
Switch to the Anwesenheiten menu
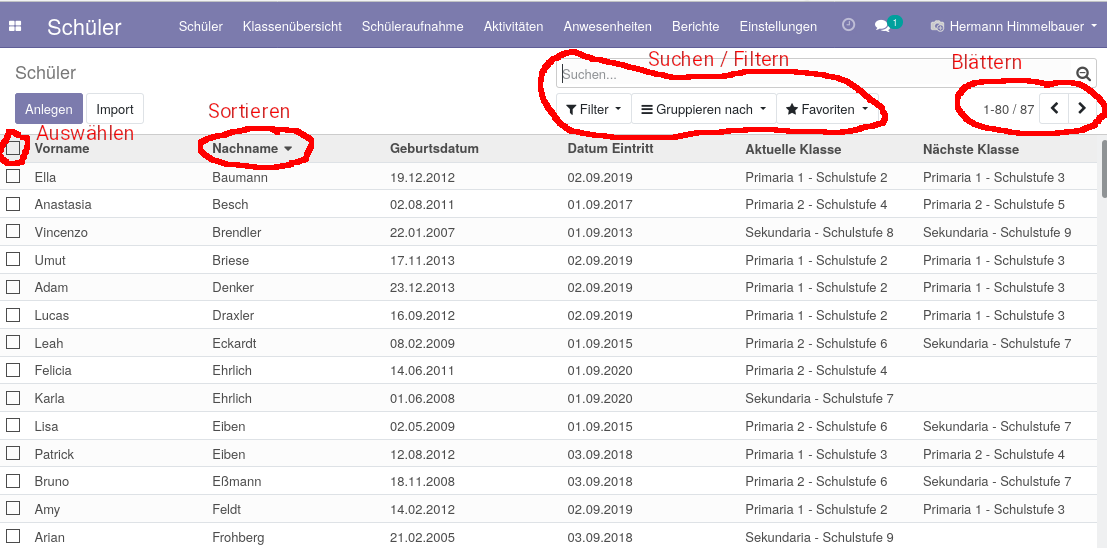coord(607,27)
